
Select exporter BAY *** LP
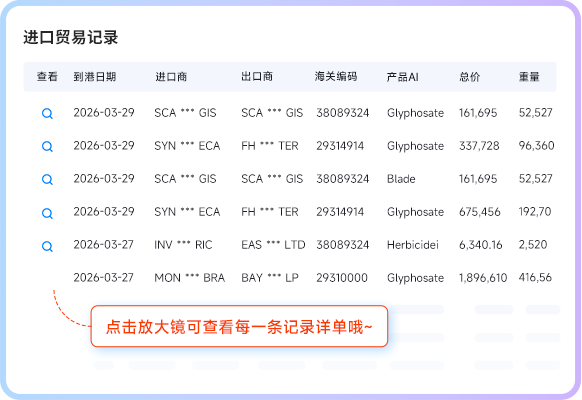pos(270,278)
